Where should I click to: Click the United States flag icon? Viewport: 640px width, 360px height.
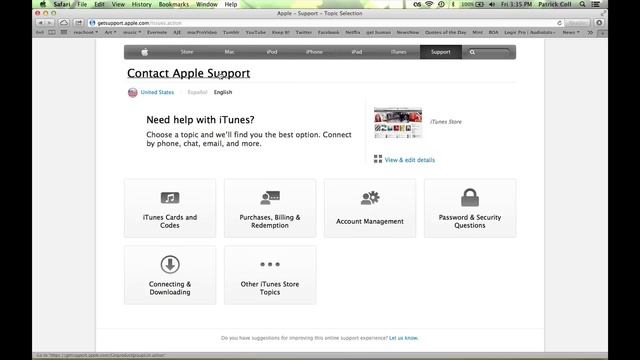tap(133, 92)
